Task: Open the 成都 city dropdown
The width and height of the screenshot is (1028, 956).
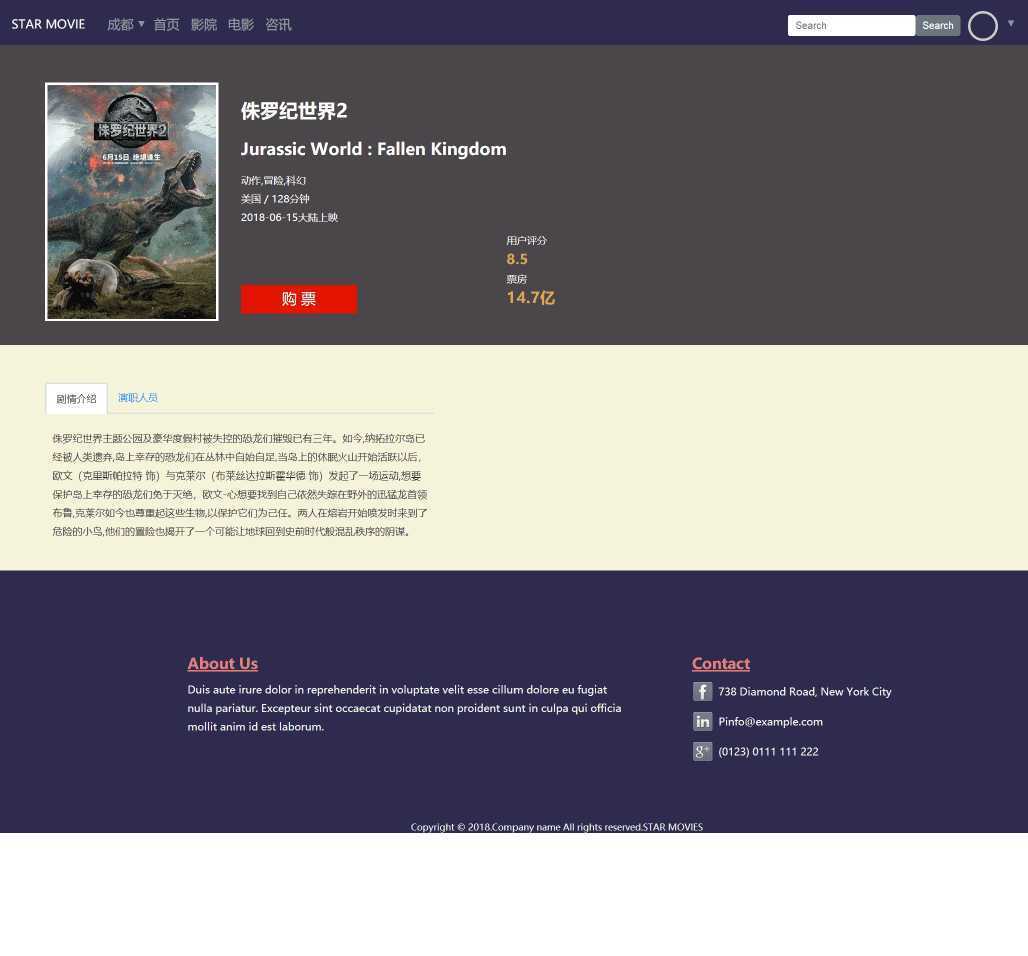Action: (x=125, y=24)
